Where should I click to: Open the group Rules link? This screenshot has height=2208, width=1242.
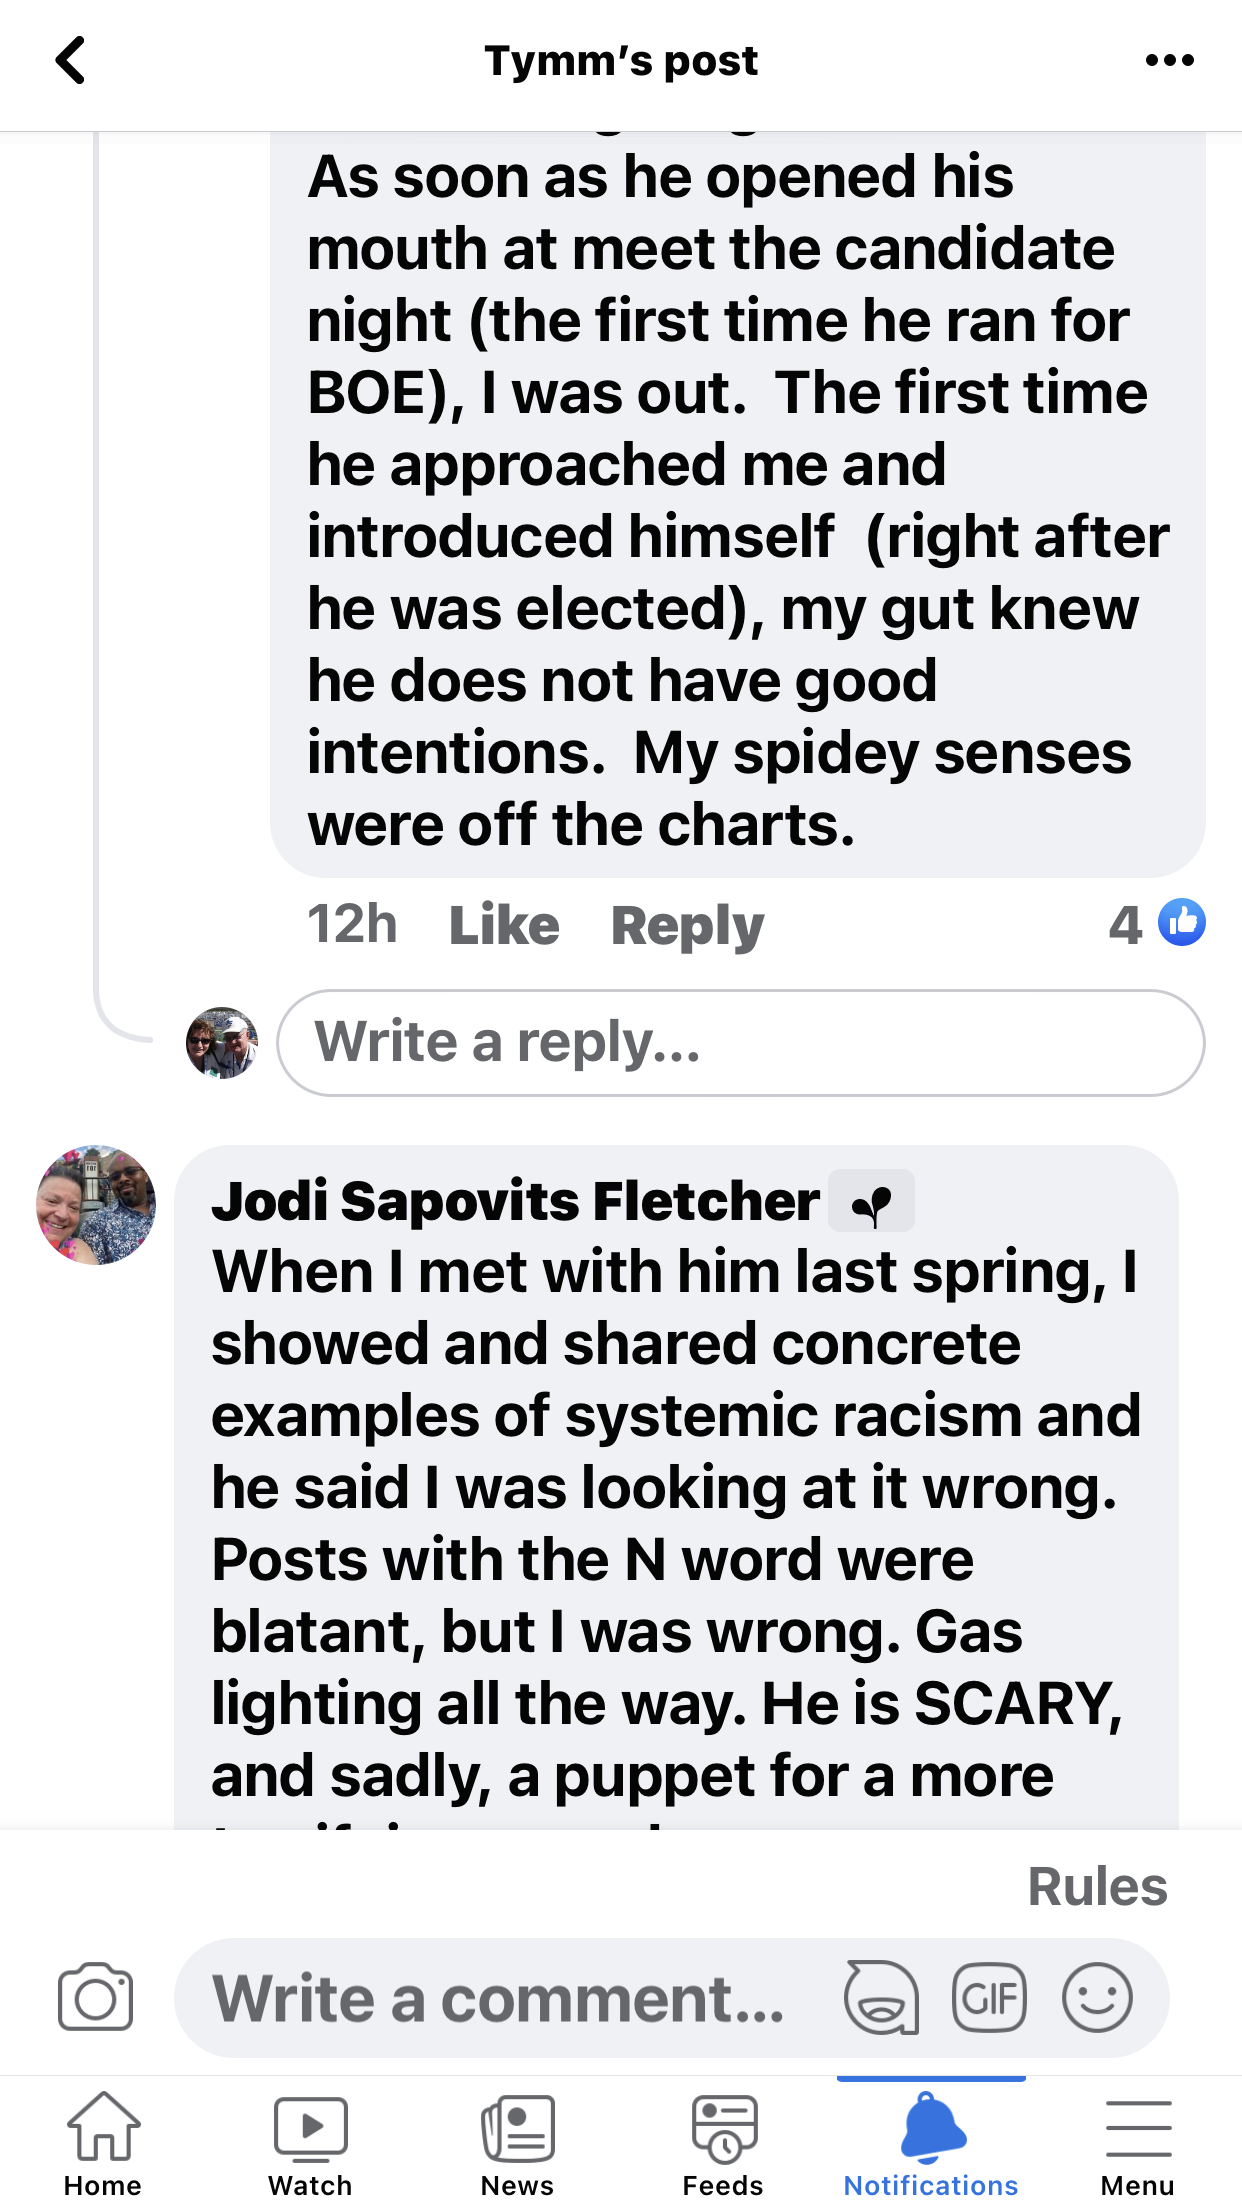(x=1097, y=1887)
